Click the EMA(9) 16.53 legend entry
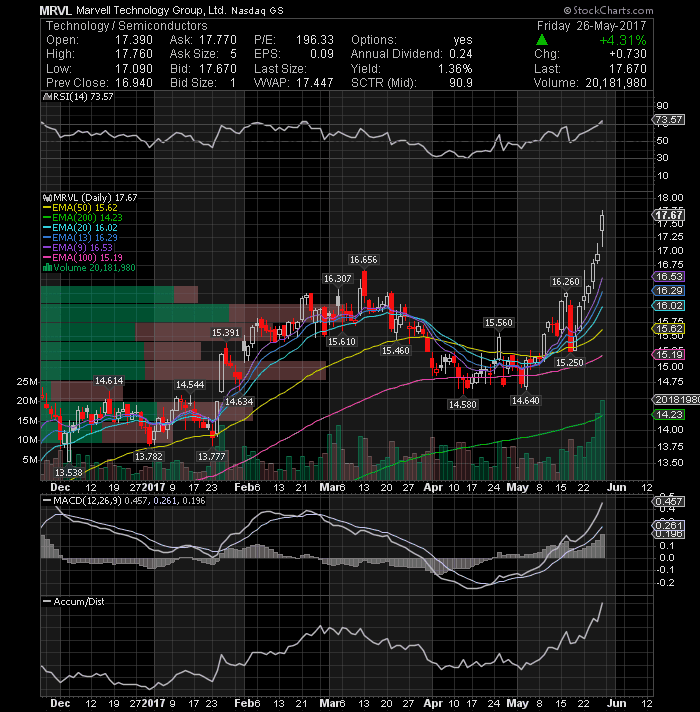Image resolution: width=700 pixels, height=712 pixels. coord(78,247)
